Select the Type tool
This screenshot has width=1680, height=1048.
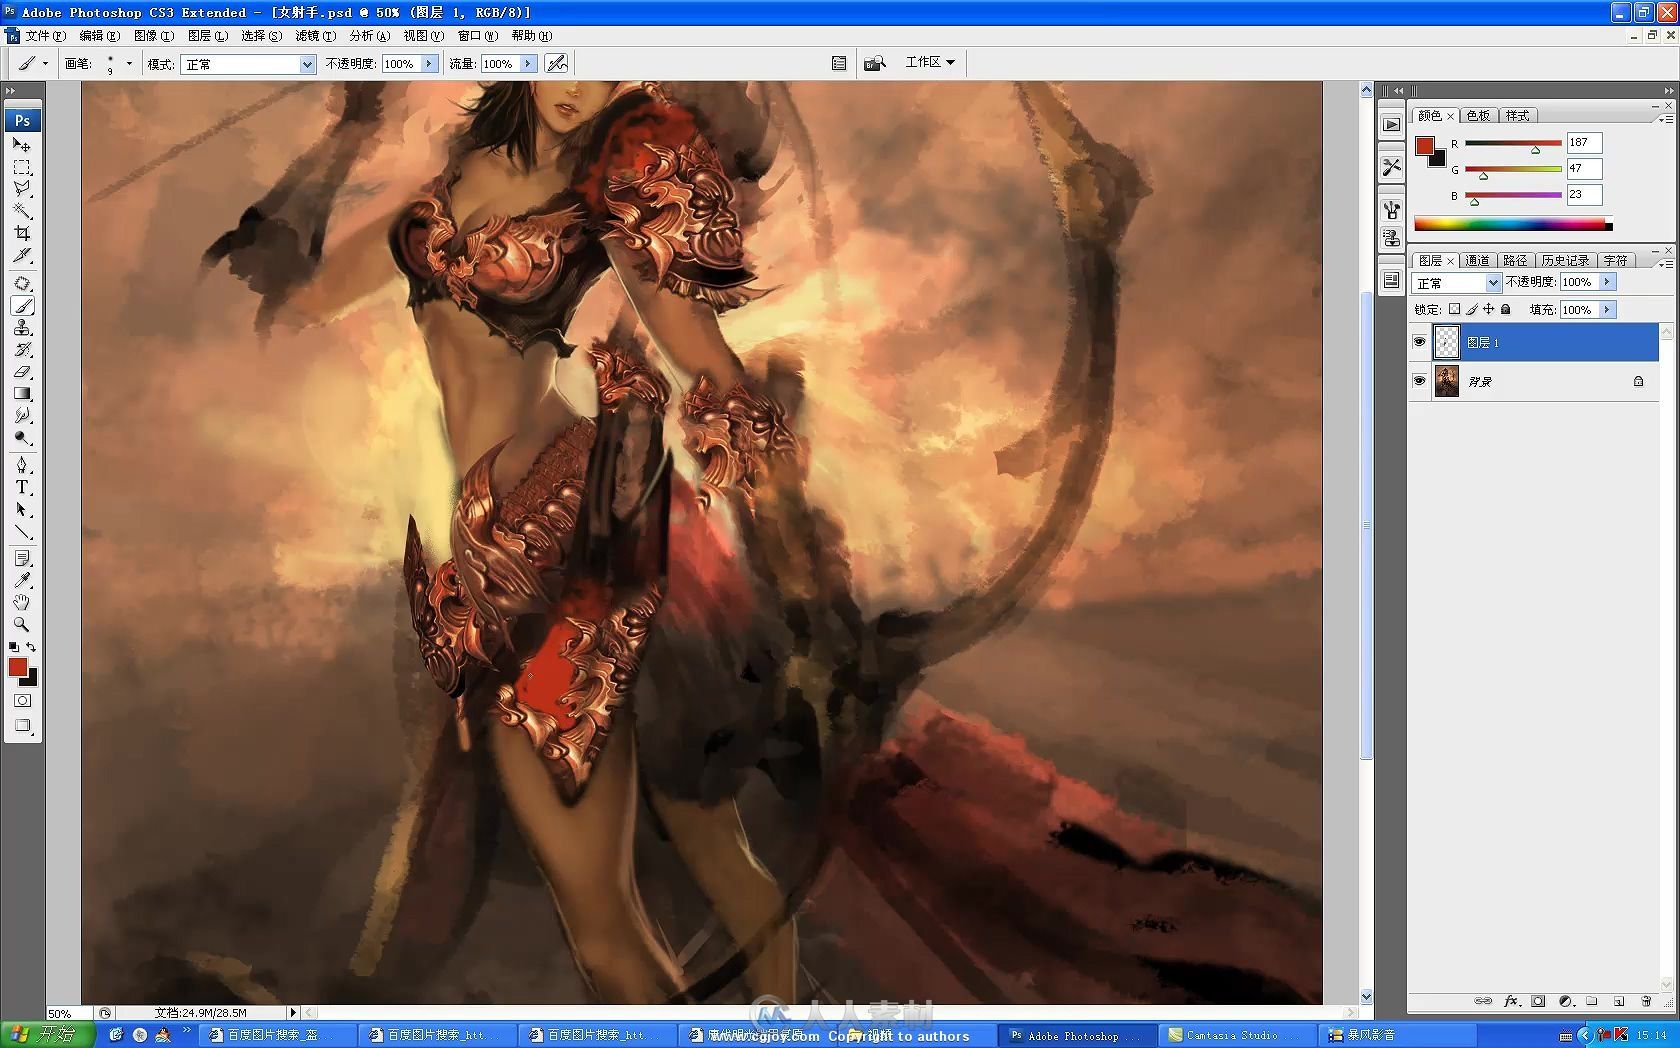click(22, 488)
